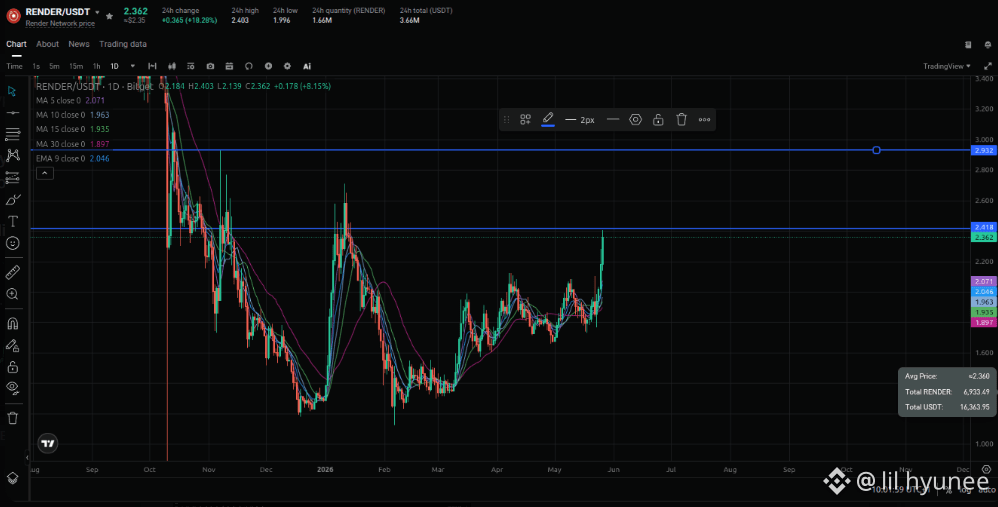Screen dimensions: 998x507
Task: Click the drawing tools ruler icon in top toolbar
Action: [152, 66]
